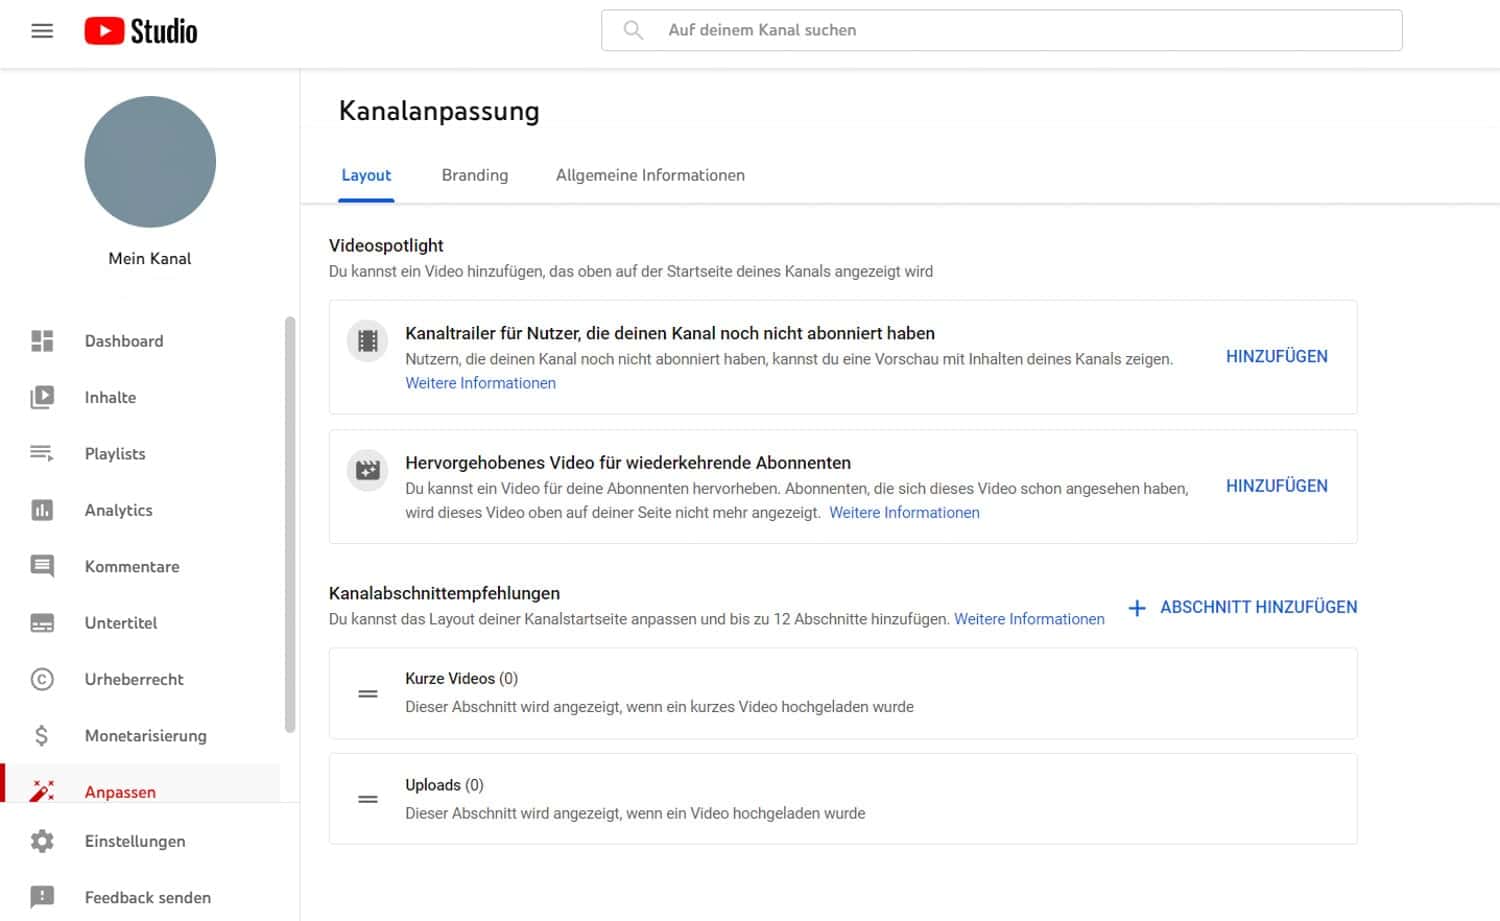The width and height of the screenshot is (1500, 921).
Task: Open Weitere Informationen for Hervorgehobenes Video
Action: click(x=904, y=513)
